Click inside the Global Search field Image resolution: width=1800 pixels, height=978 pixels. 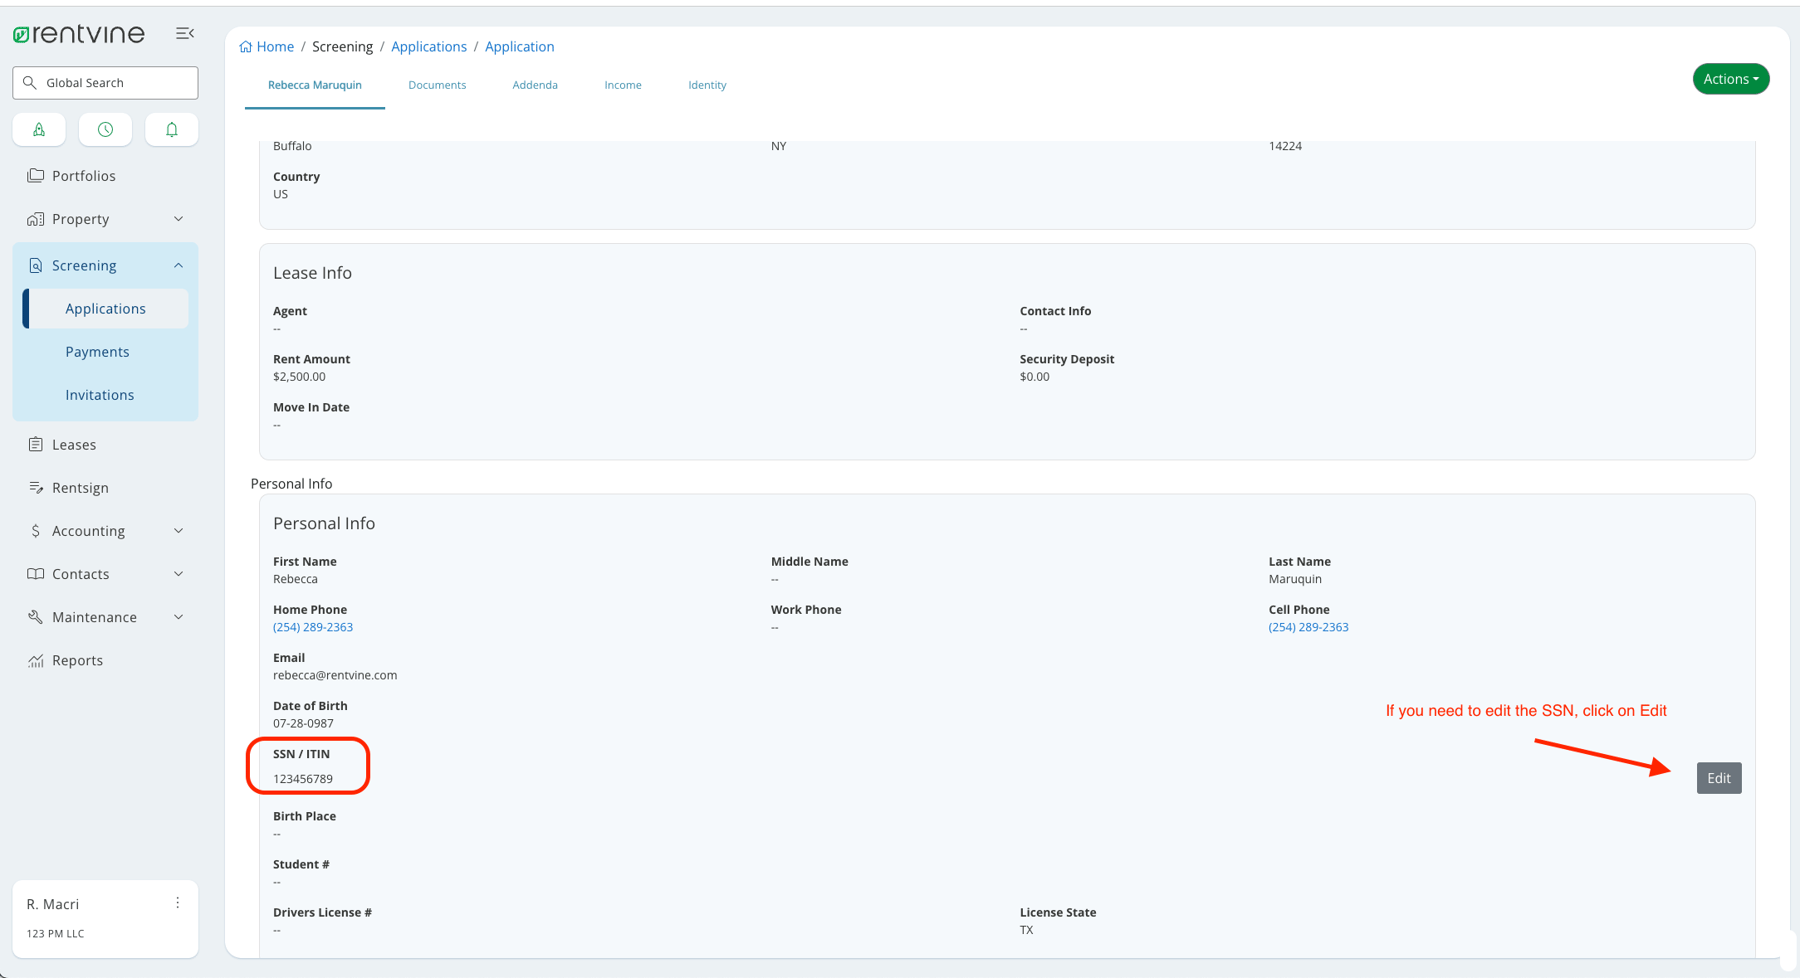[104, 82]
